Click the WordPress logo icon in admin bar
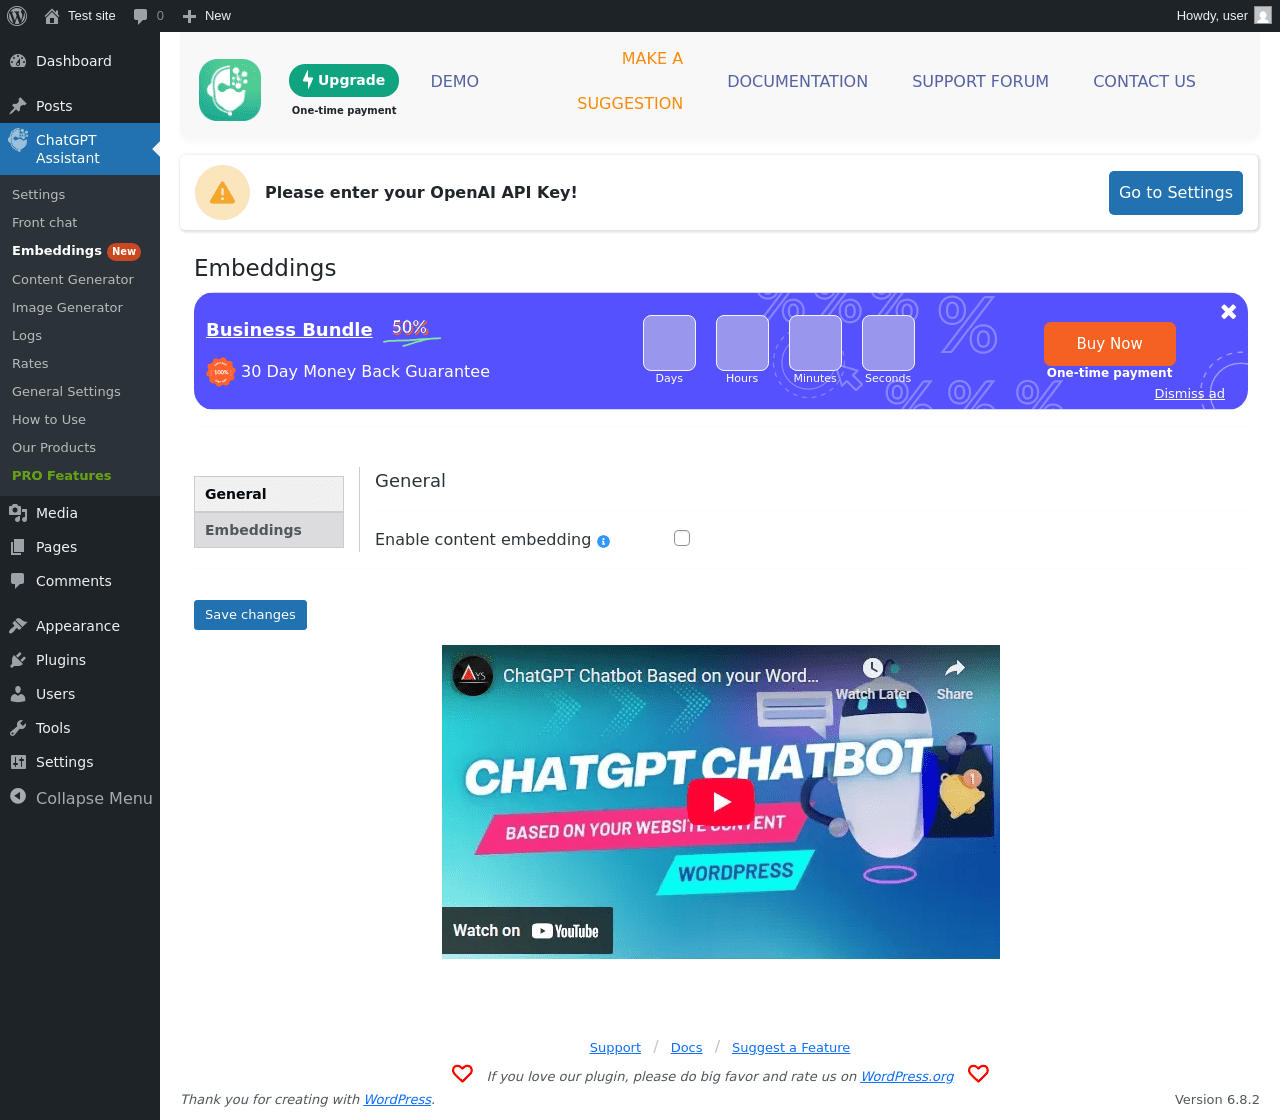The image size is (1280, 1120). [x=17, y=16]
